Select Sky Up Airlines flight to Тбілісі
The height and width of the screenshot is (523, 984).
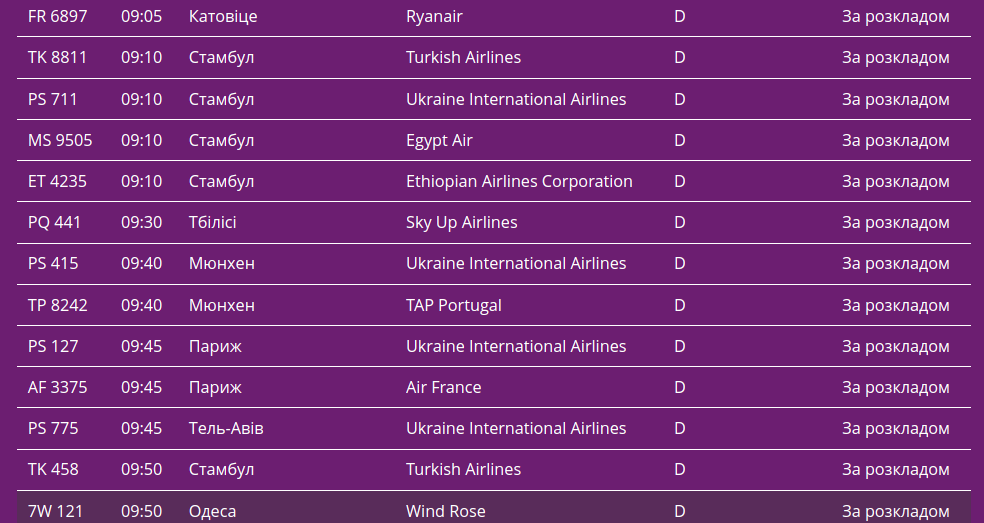click(461, 222)
